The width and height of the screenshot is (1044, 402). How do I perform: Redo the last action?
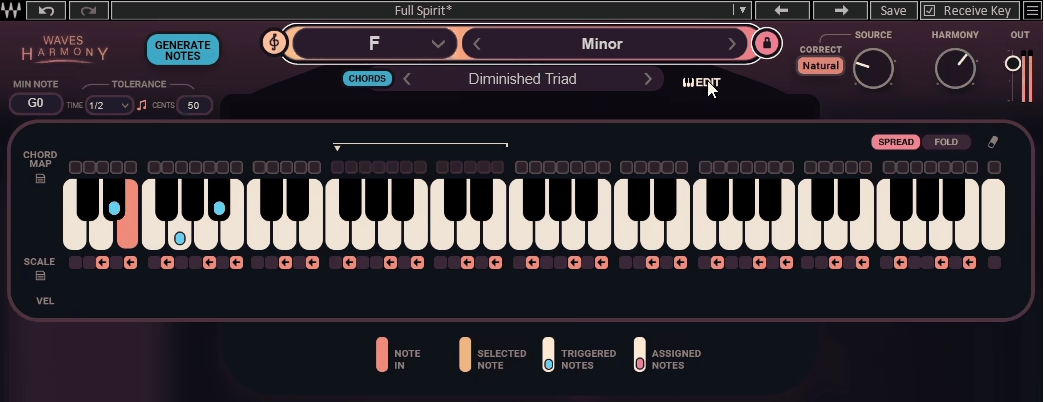(x=88, y=10)
